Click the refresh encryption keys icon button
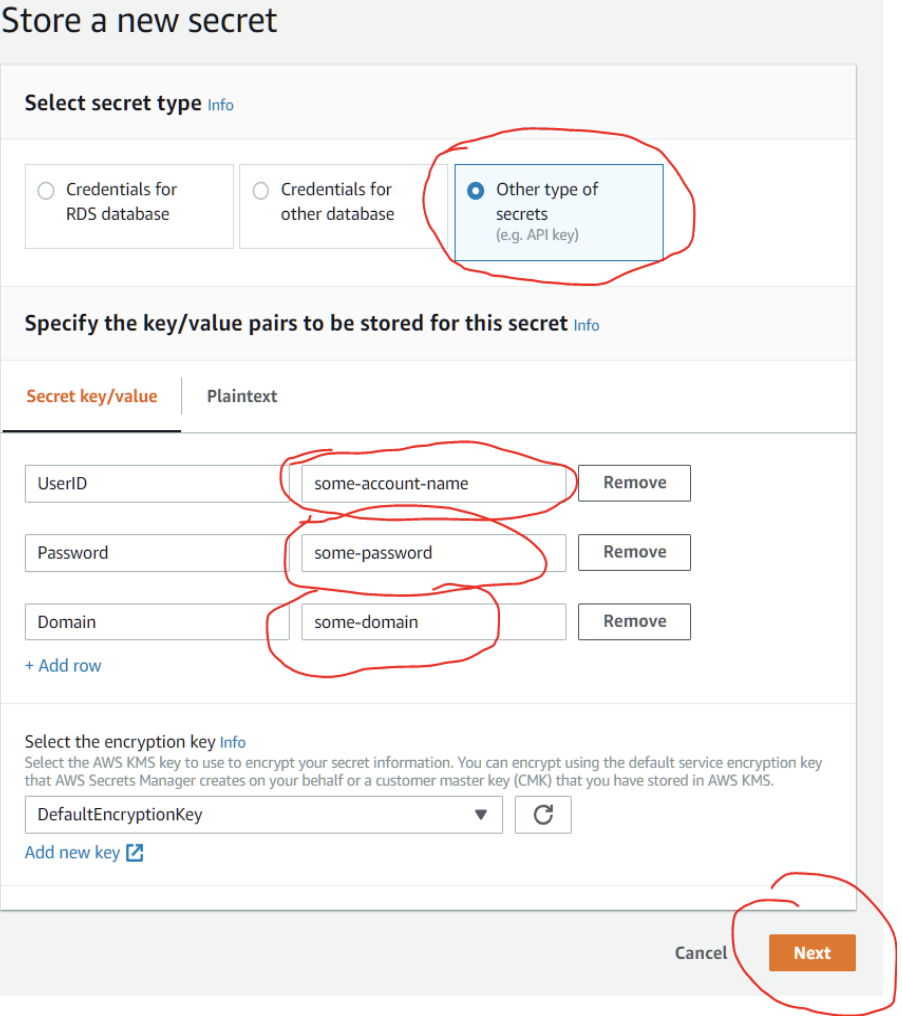Image resolution: width=902 pixels, height=1020 pixels. (543, 814)
